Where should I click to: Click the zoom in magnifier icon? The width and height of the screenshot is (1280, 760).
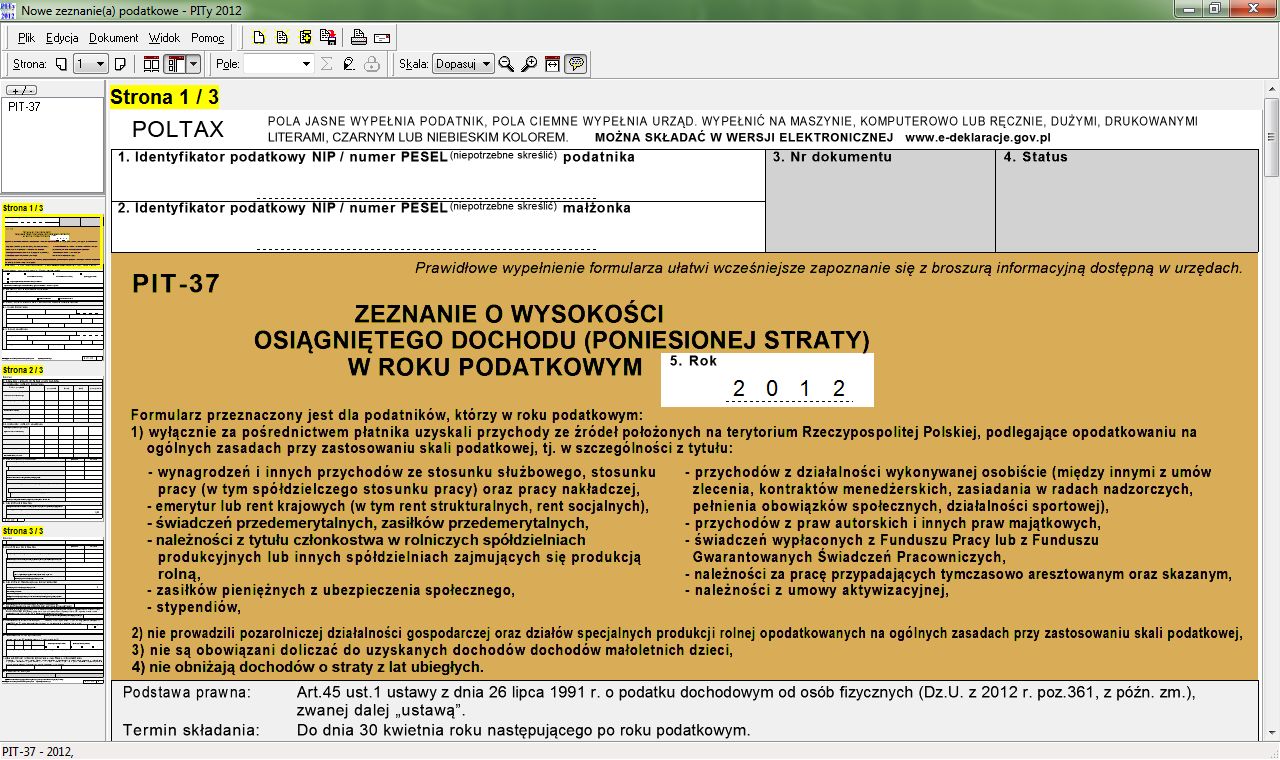(529, 64)
